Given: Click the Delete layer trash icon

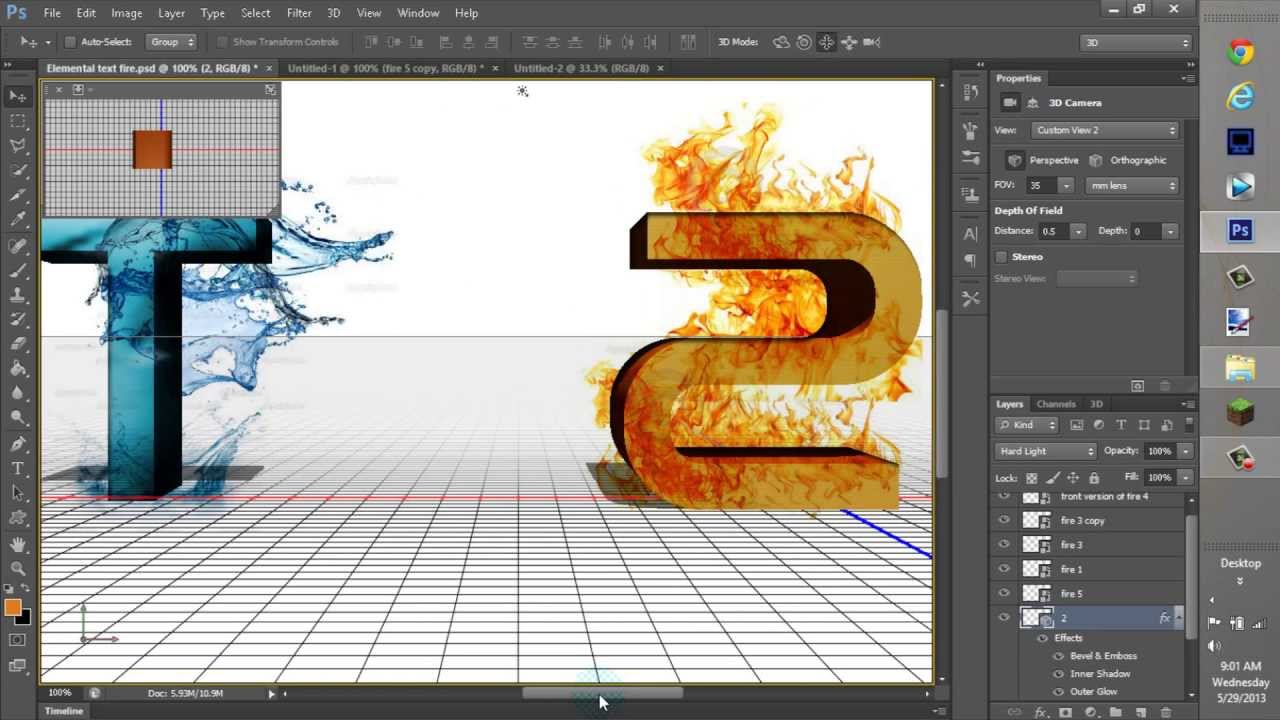Looking at the screenshot, I should (1166, 712).
